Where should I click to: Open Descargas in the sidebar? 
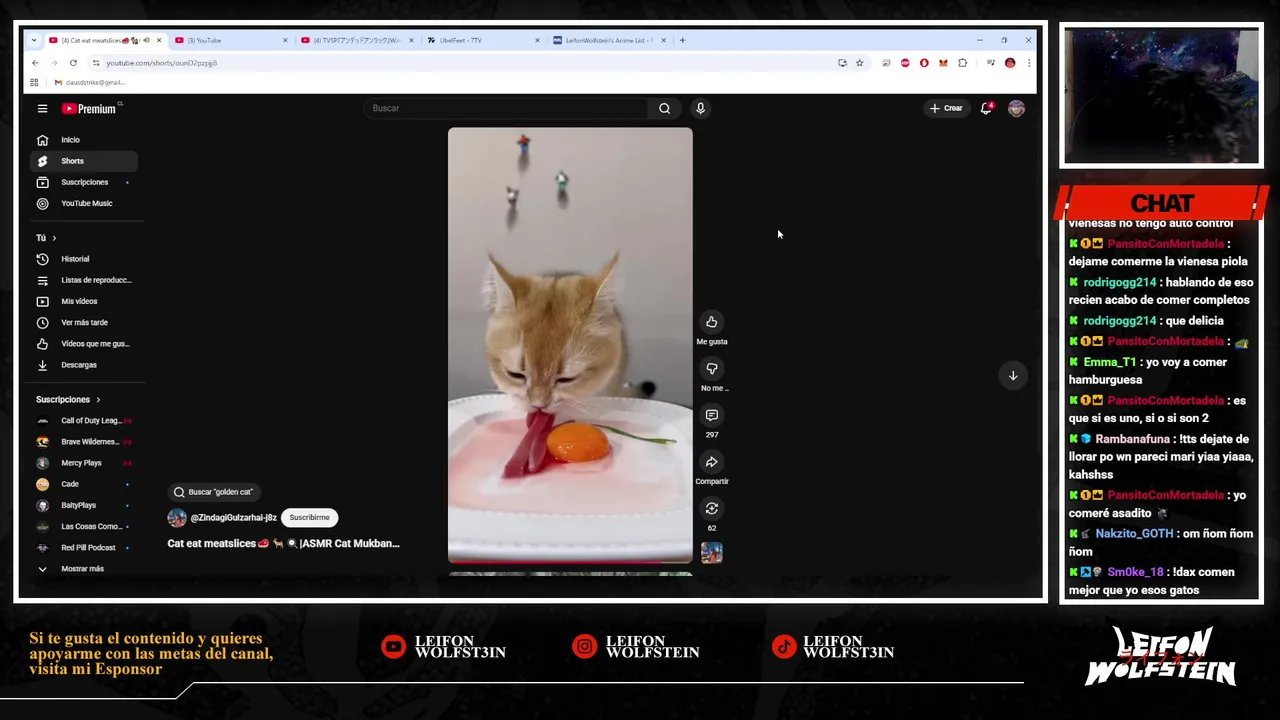point(83,365)
